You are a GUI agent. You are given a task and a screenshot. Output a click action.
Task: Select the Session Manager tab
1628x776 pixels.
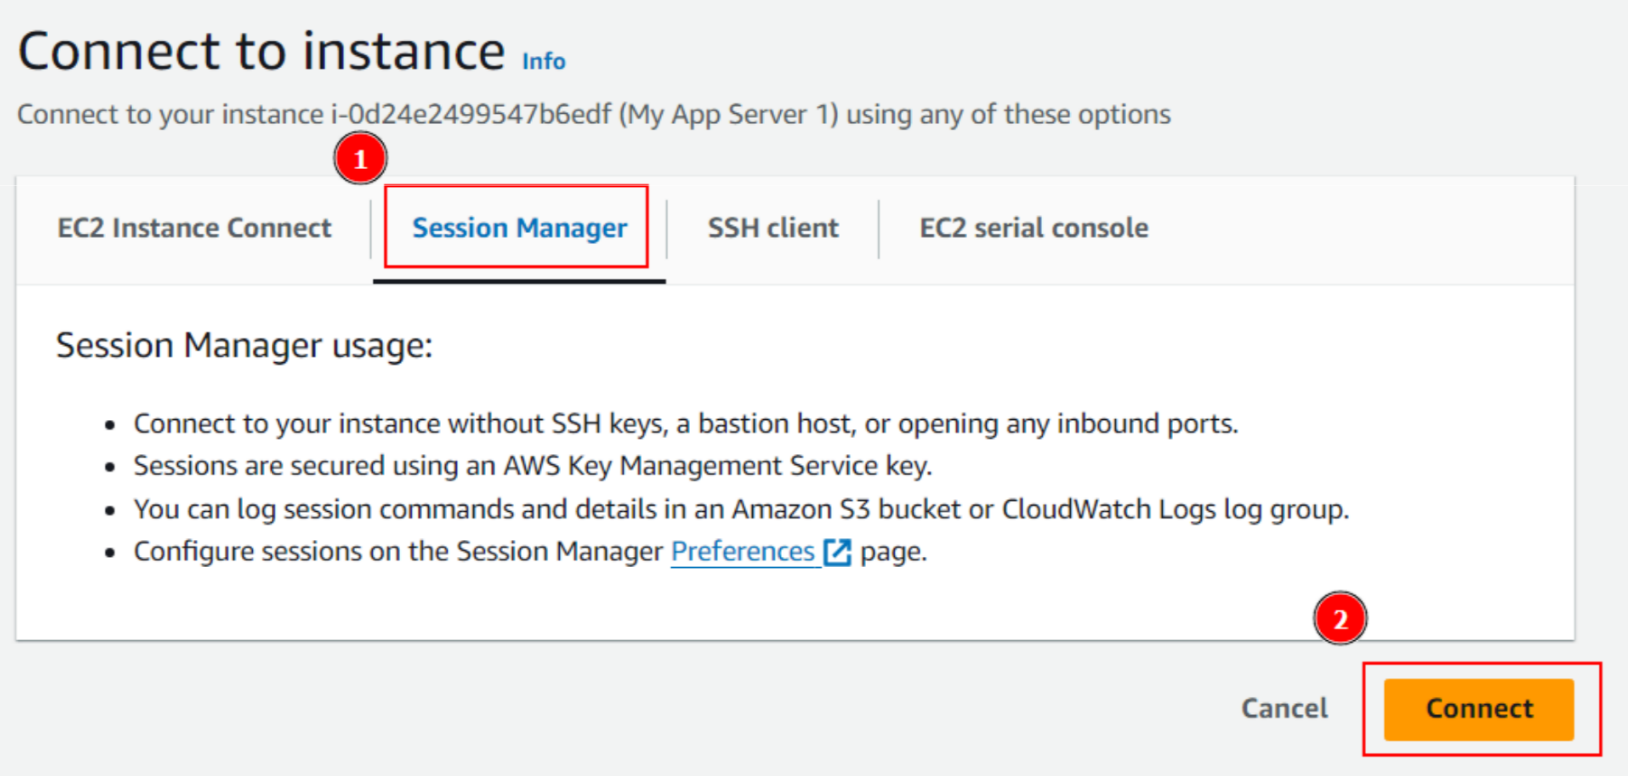click(x=519, y=228)
